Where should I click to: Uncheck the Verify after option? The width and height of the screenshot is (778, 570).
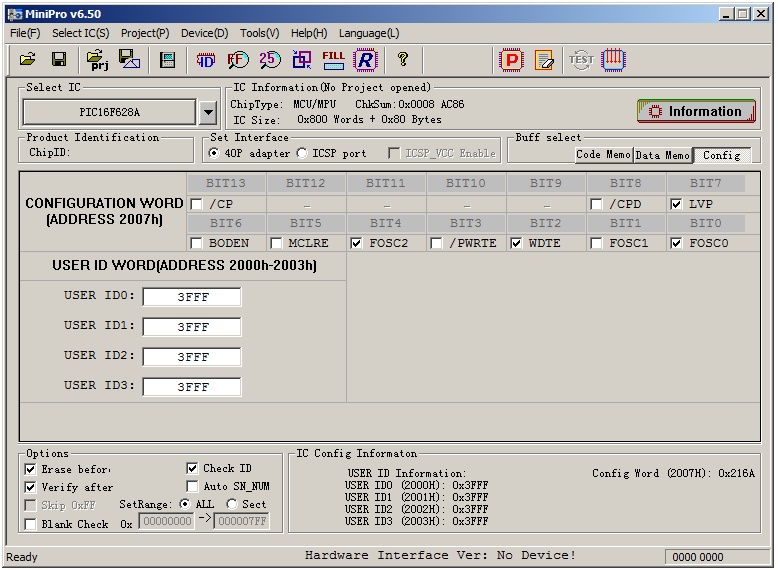31,487
